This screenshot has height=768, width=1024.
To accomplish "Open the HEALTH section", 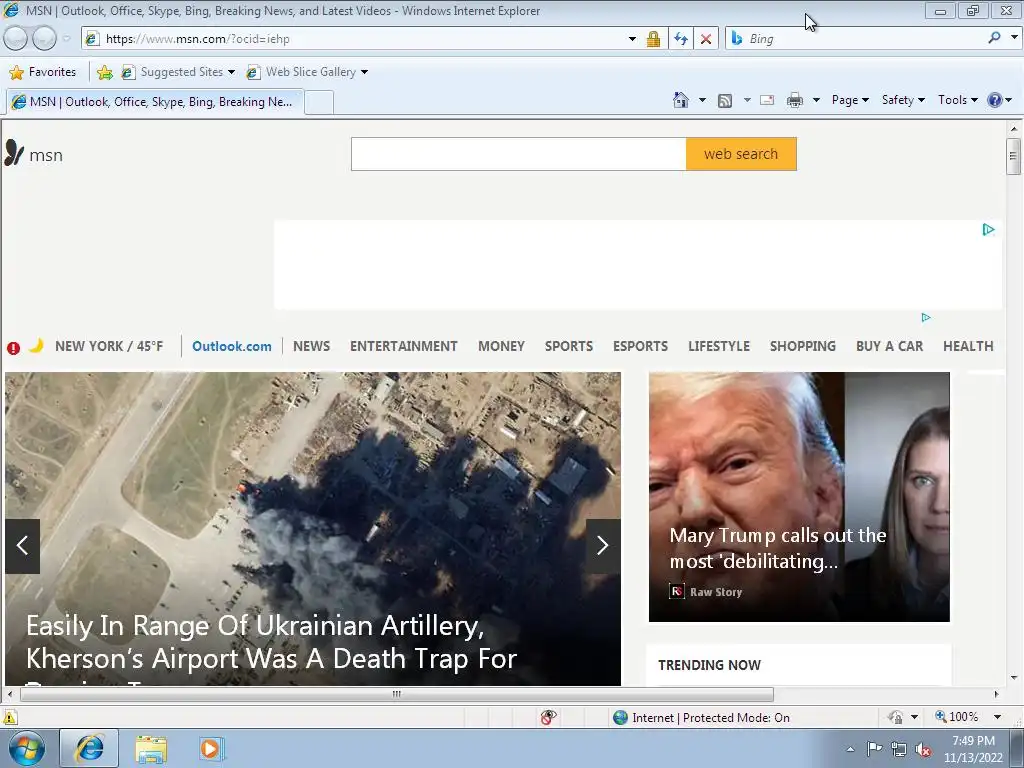I will click(x=968, y=346).
